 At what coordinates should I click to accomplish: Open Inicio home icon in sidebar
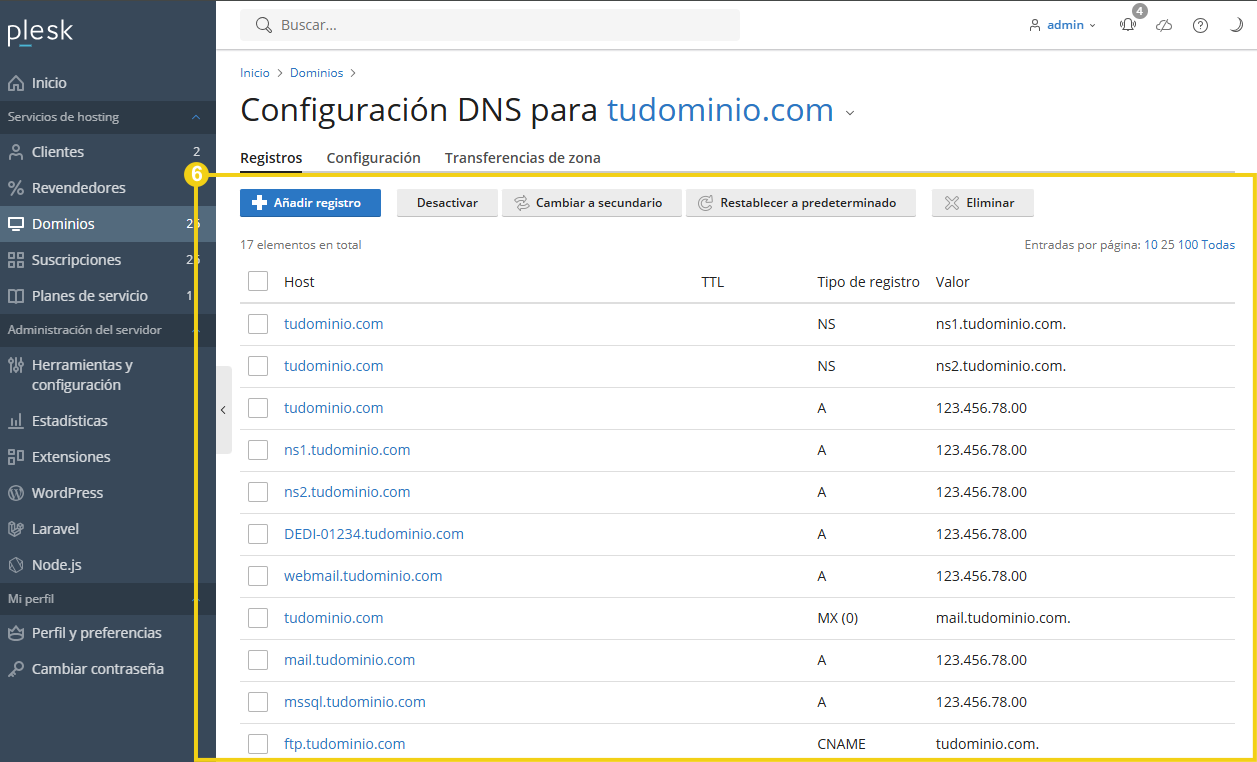click(x=16, y=83)
